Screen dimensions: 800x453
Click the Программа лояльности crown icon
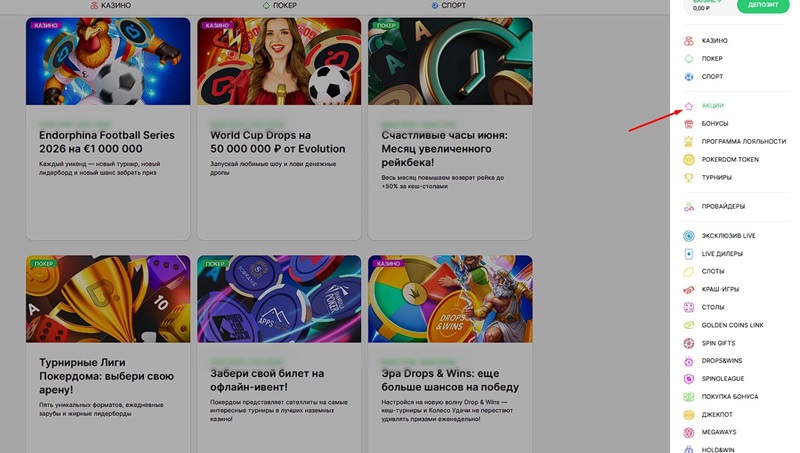point(688,142)
